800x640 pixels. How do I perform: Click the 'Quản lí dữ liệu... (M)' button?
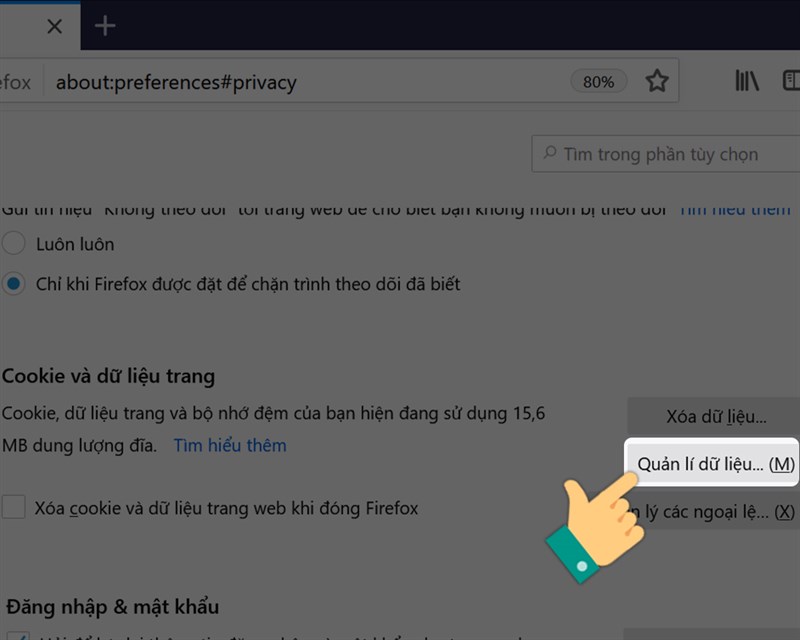(x=713, y=463)
